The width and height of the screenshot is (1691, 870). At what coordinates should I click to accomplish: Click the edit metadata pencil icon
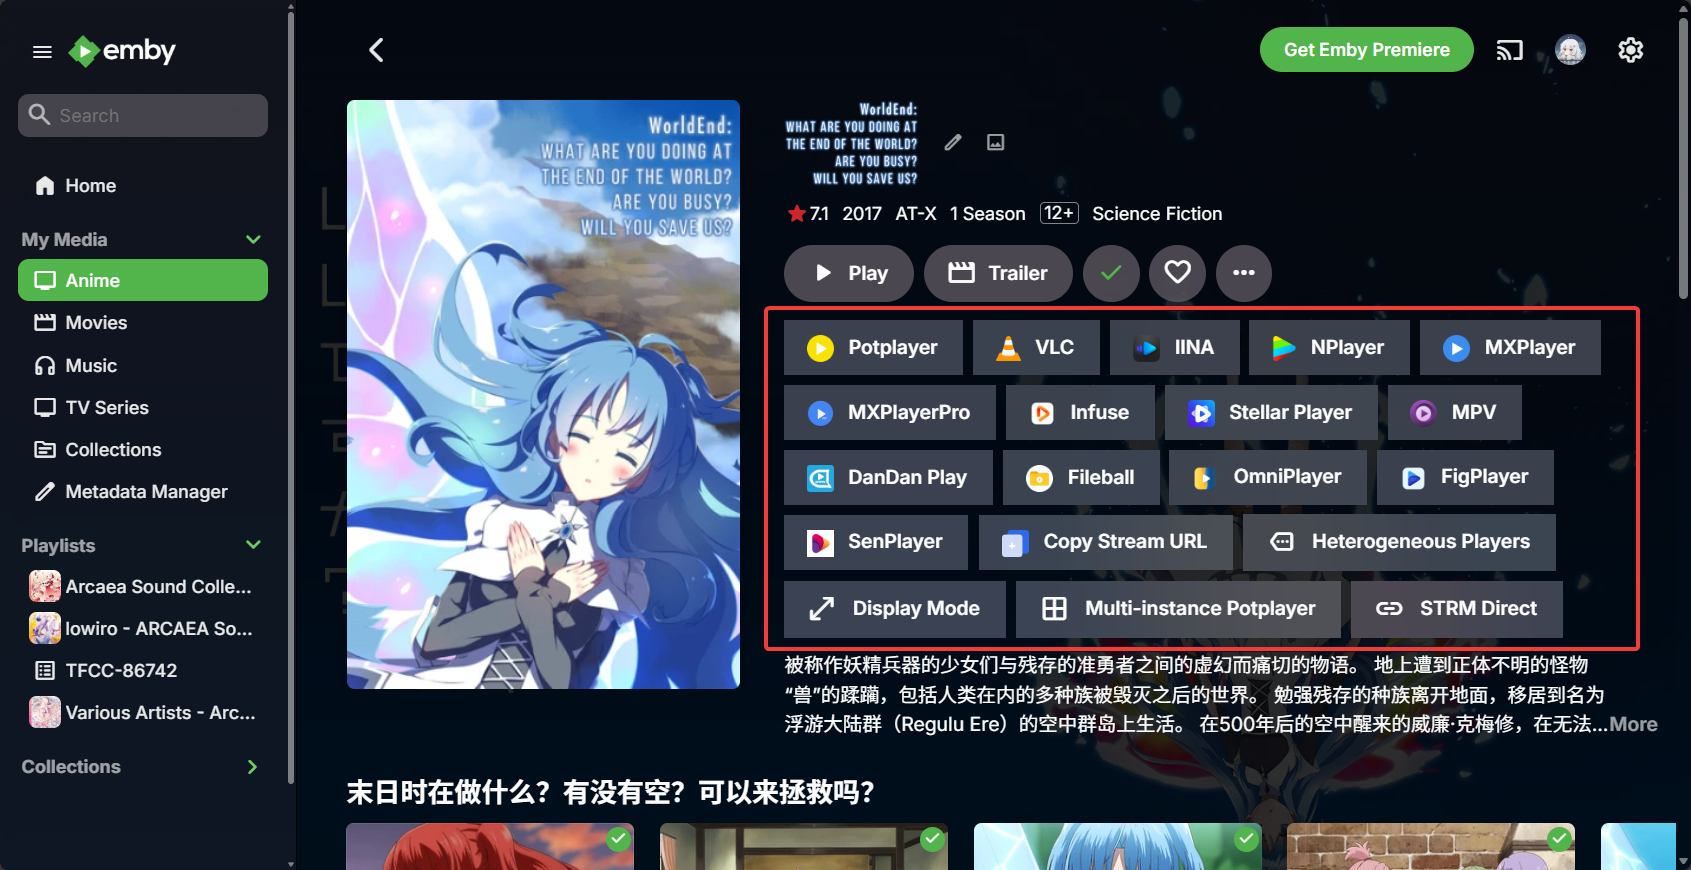click(x=953, y=142)
